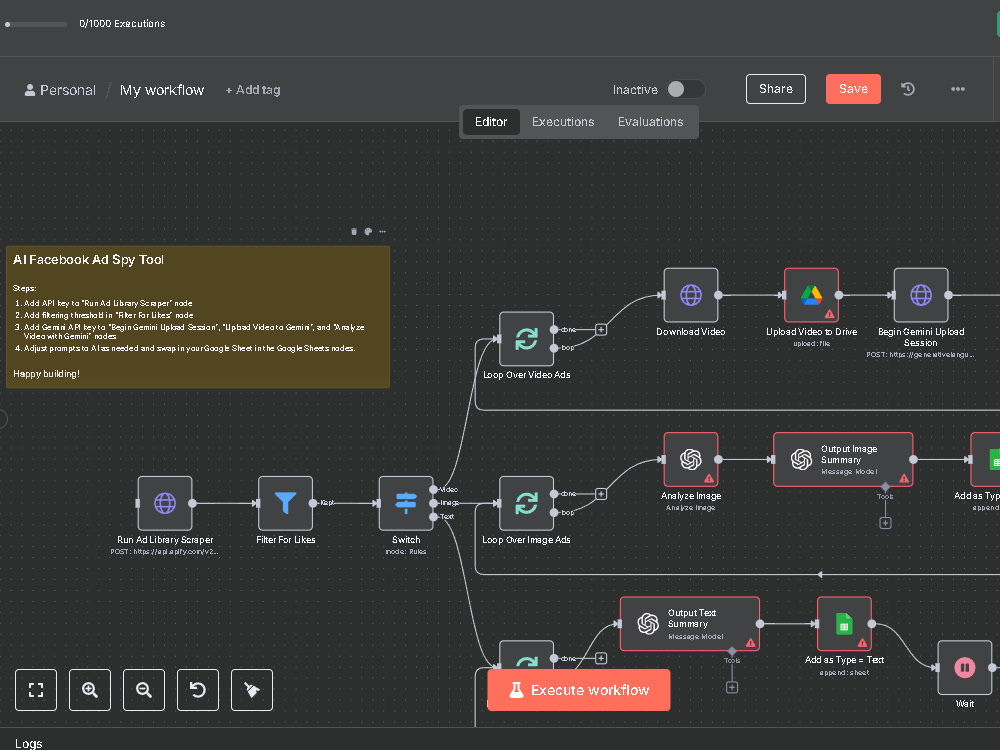Delete the sticky note via trash icon
Image resolution: width=1000 pixels, height=750 pixels.
coord(354,232)
